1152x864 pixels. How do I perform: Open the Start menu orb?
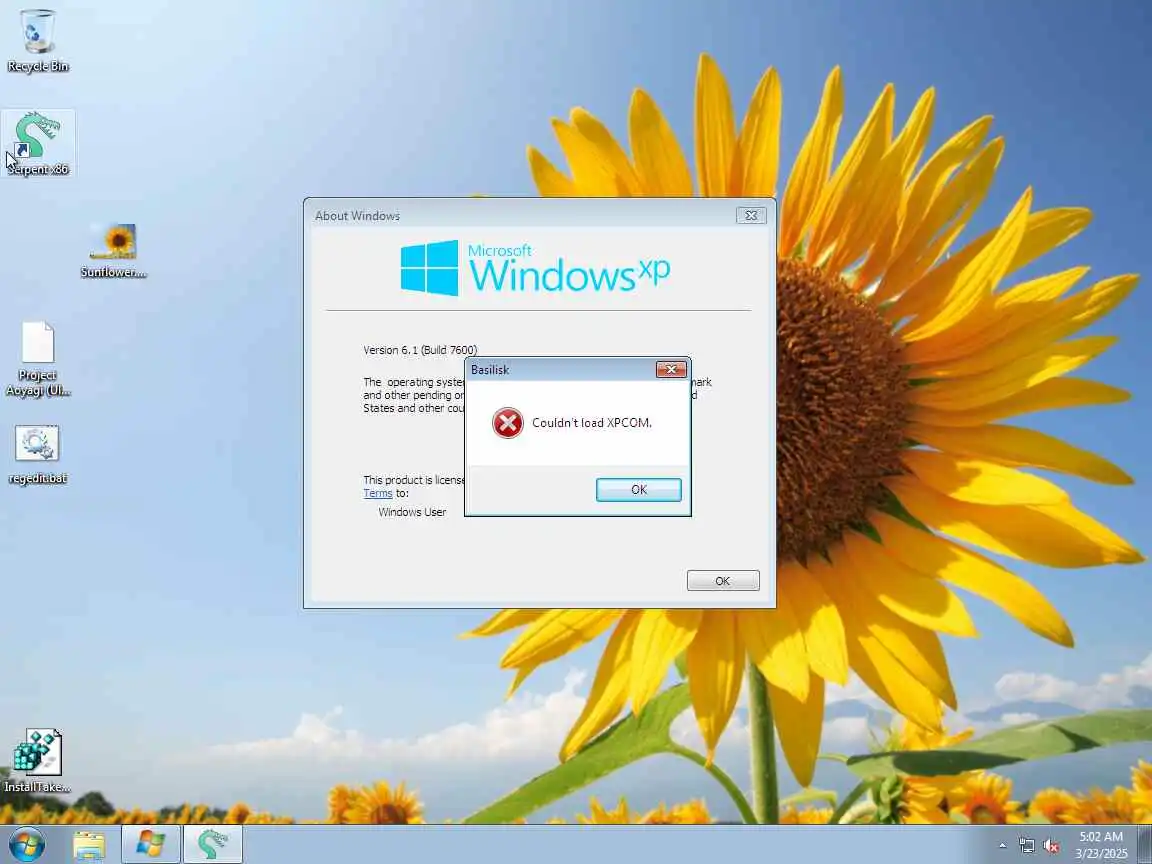pyautogui.click(x=26, y=844)
